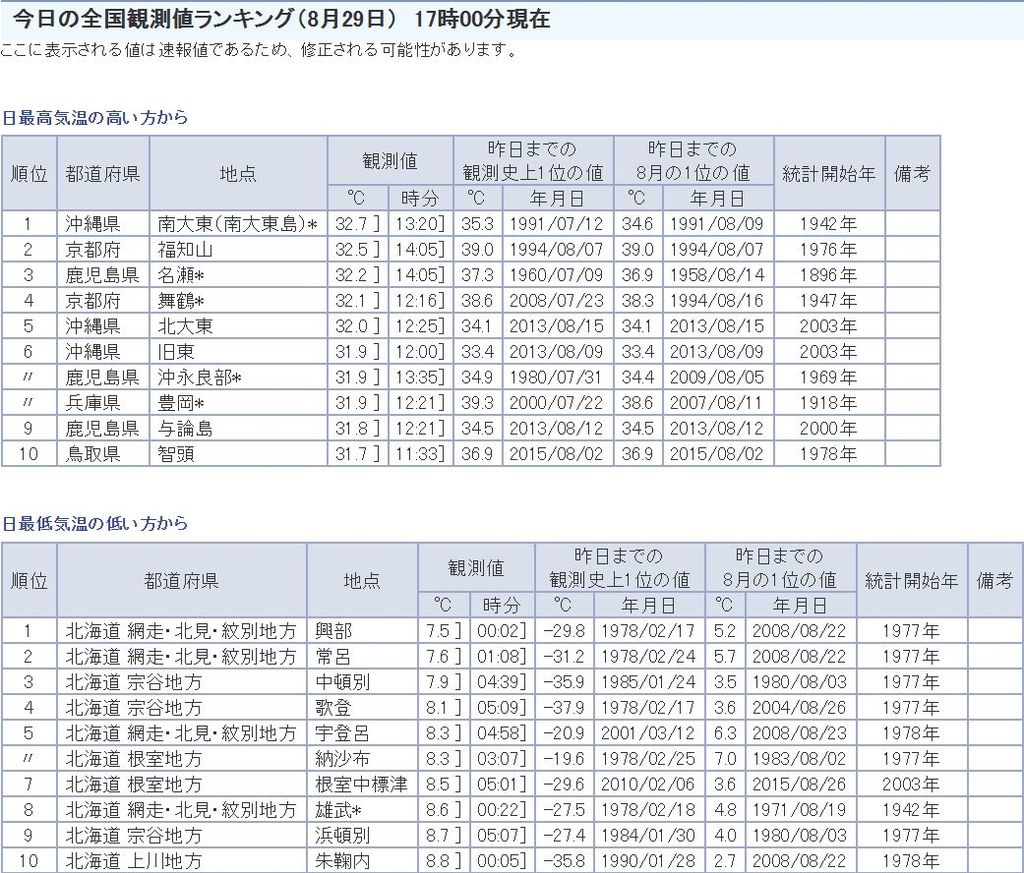Click the 舞鶴 station cell
This screenshot has width=1024, height=873.
(181, 300)
